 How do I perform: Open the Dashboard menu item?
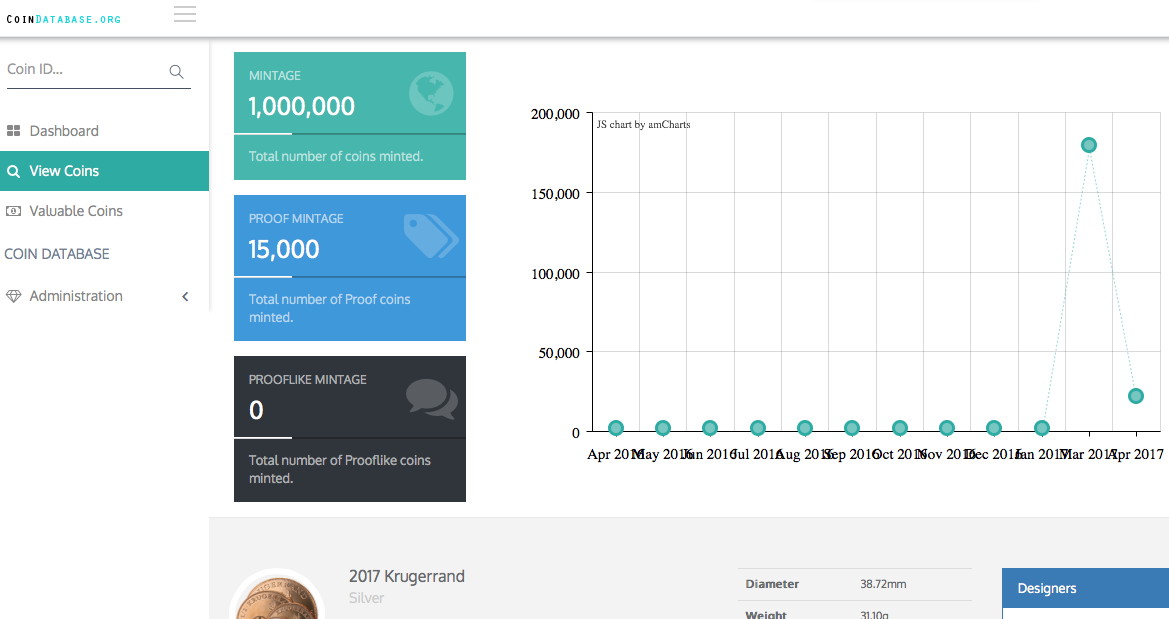pyautogui.click(x=64, y=131)
